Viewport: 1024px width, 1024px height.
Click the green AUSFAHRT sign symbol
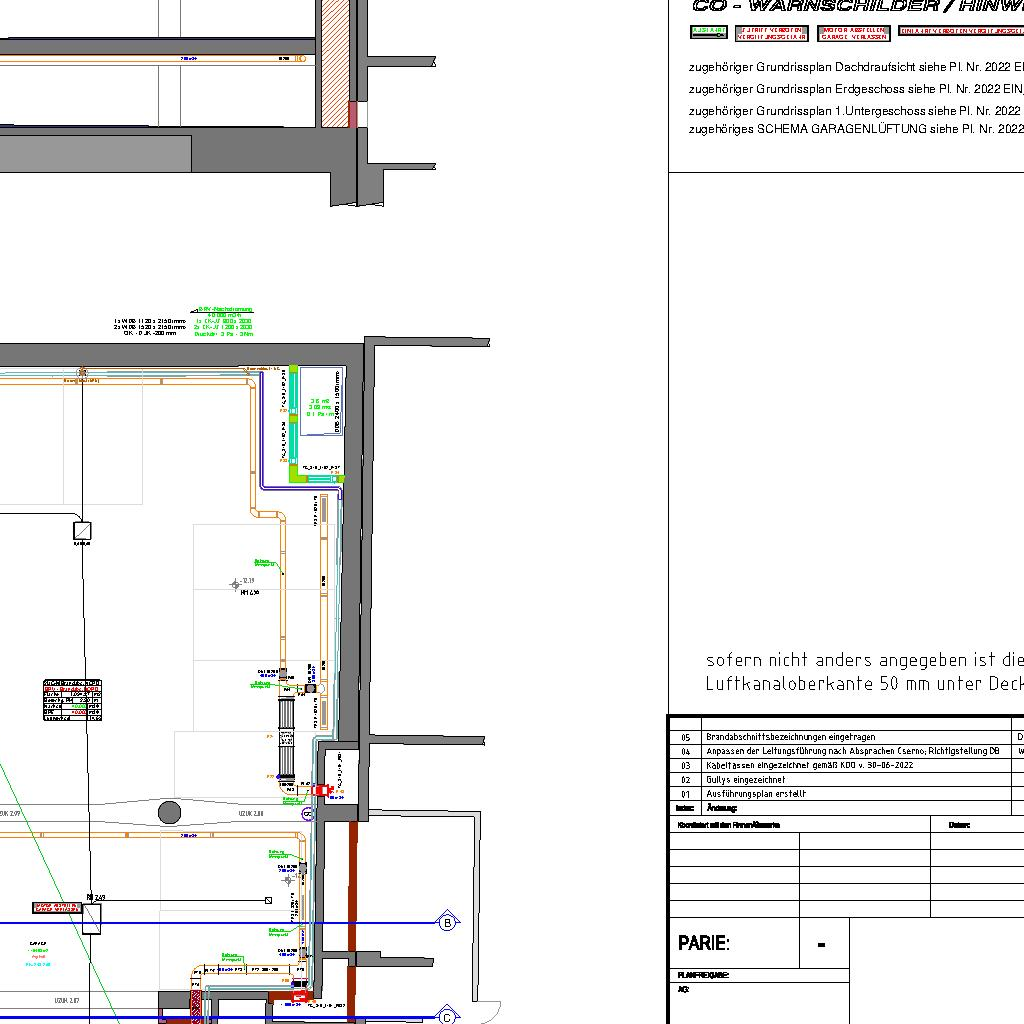point(709,32)
